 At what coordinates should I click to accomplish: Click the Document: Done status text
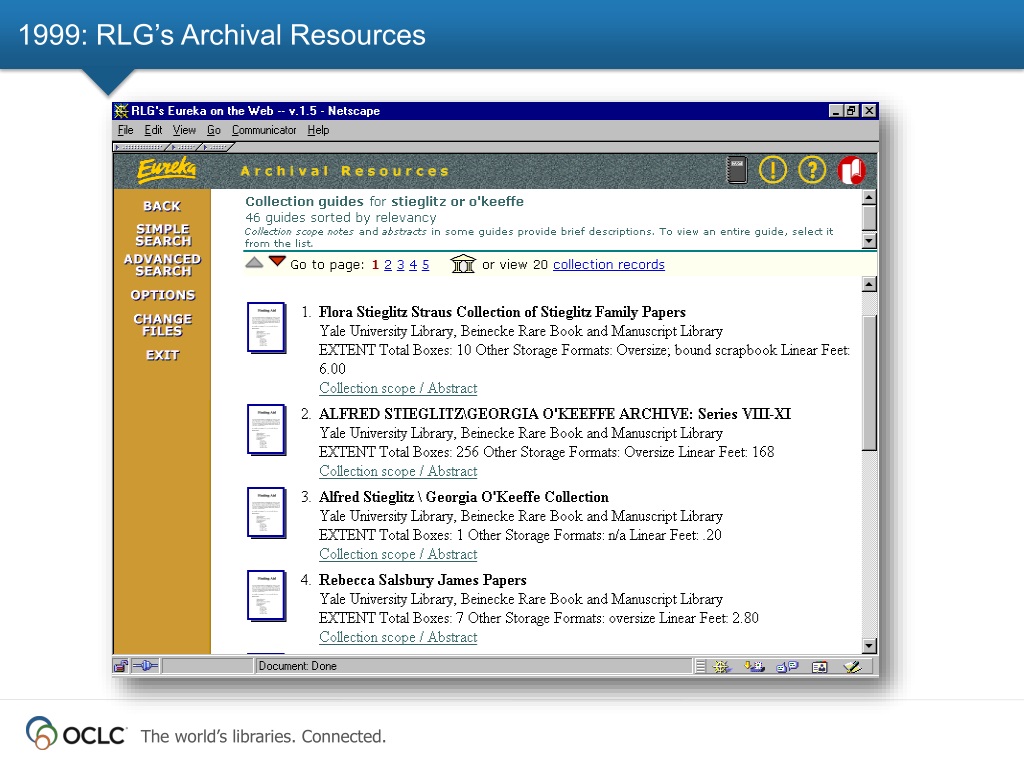(297, 666)
